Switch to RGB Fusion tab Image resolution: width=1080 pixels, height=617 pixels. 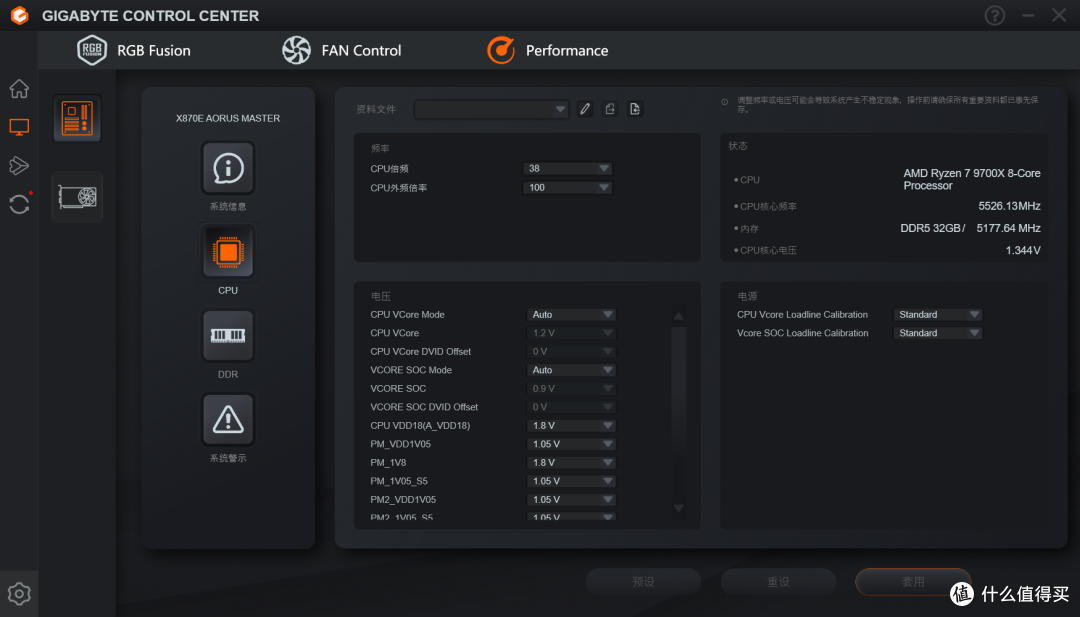tap(154, 50)
